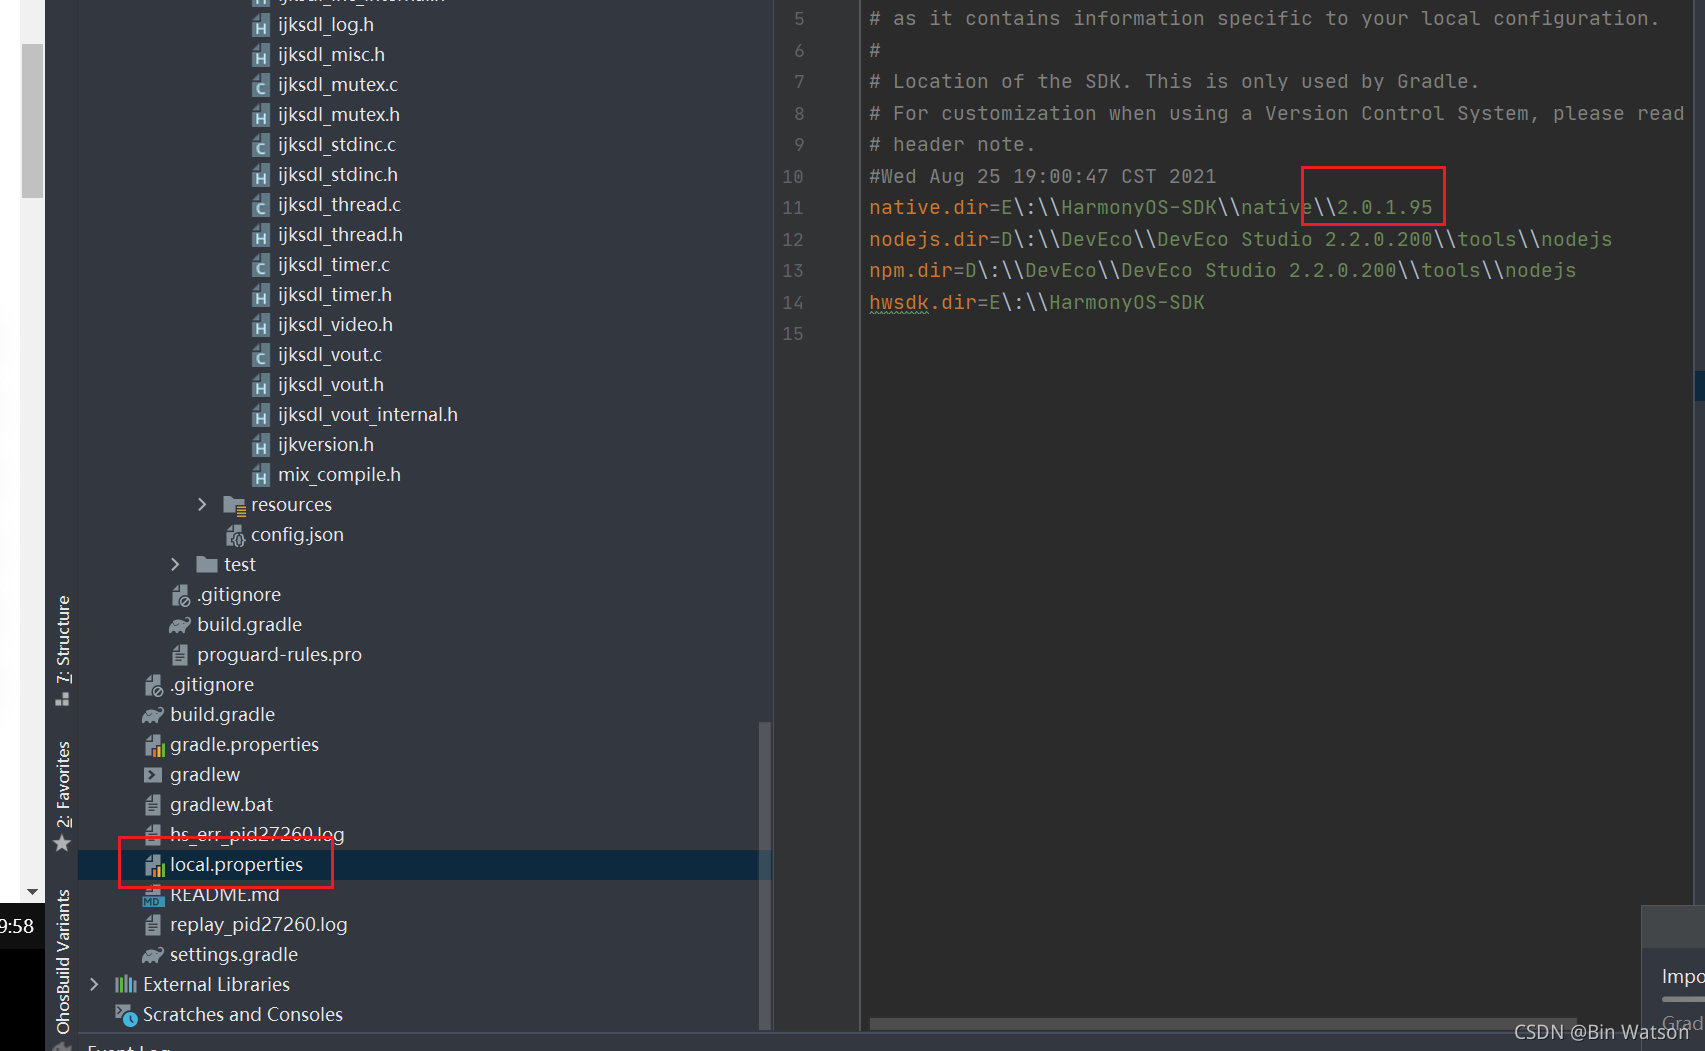Click the replay_pid27260.log file icon
The height and width of the screenshot is (1051, 1705).
153,925
